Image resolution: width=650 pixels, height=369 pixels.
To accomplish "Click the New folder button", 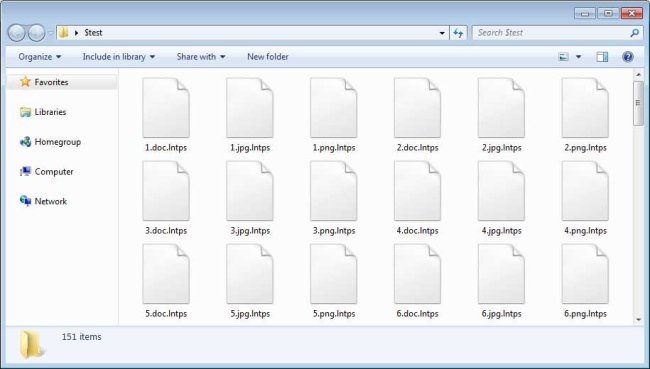I will 268,57.
